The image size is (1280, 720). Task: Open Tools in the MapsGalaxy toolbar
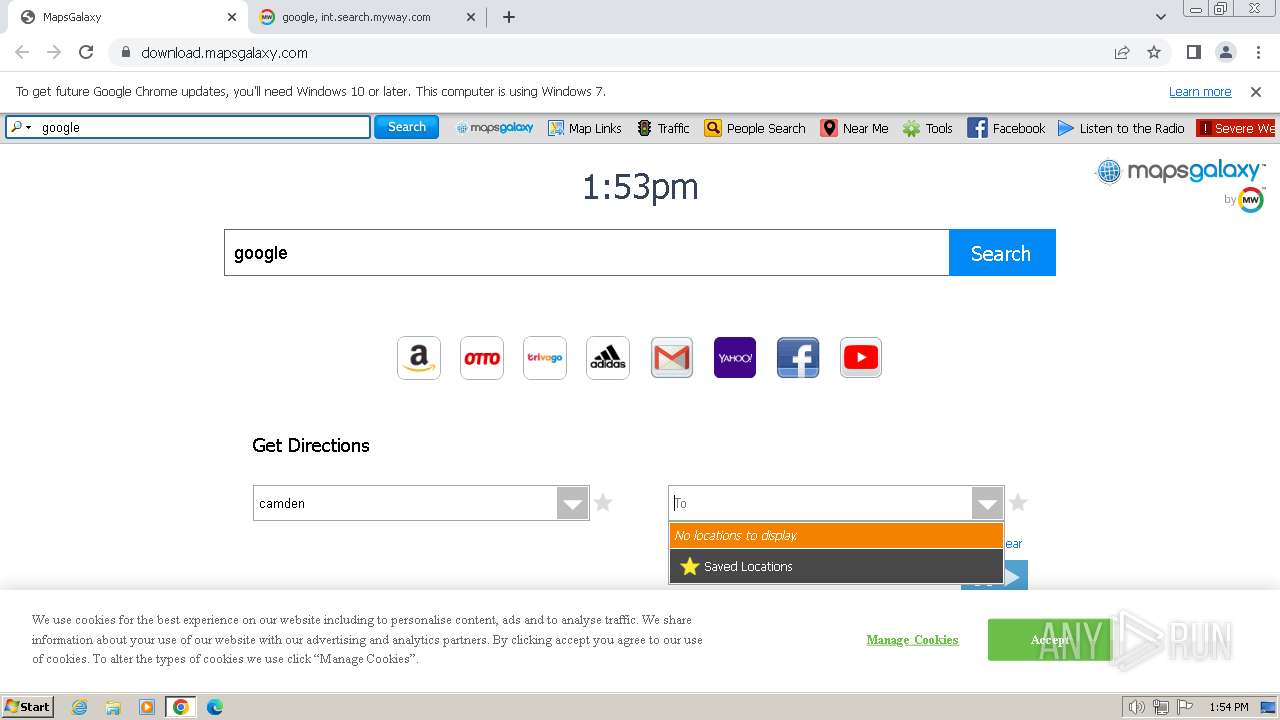click(928, 128)
